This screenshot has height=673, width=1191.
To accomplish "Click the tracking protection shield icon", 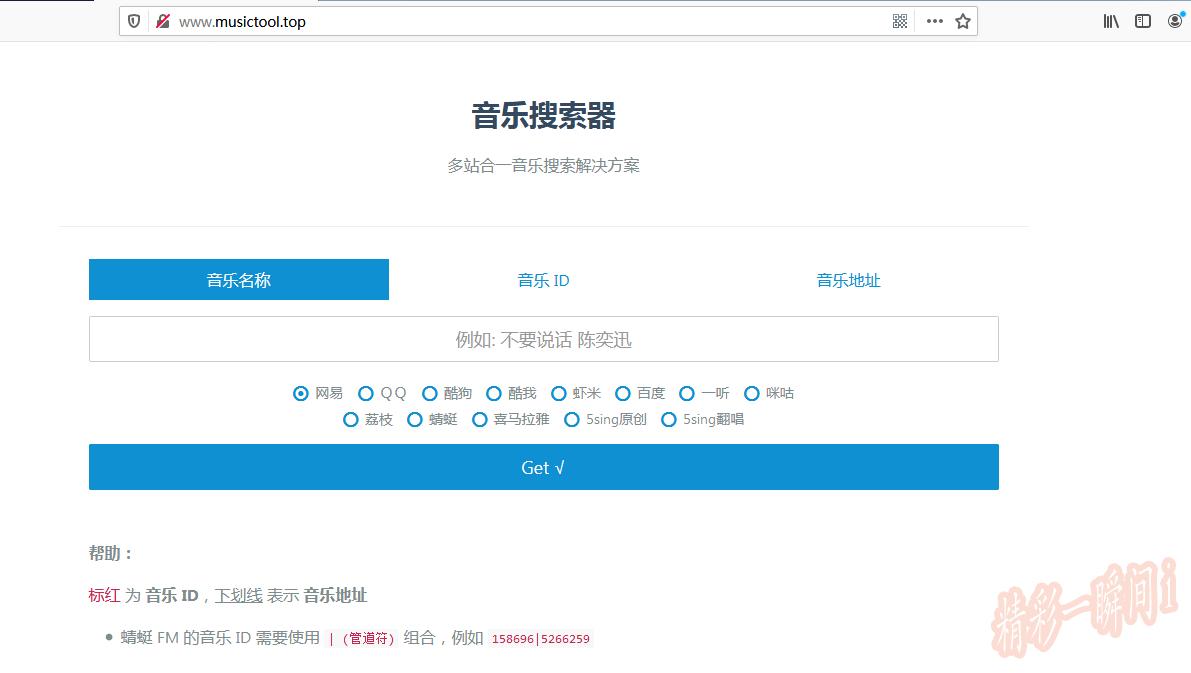I will coord(134,21).
